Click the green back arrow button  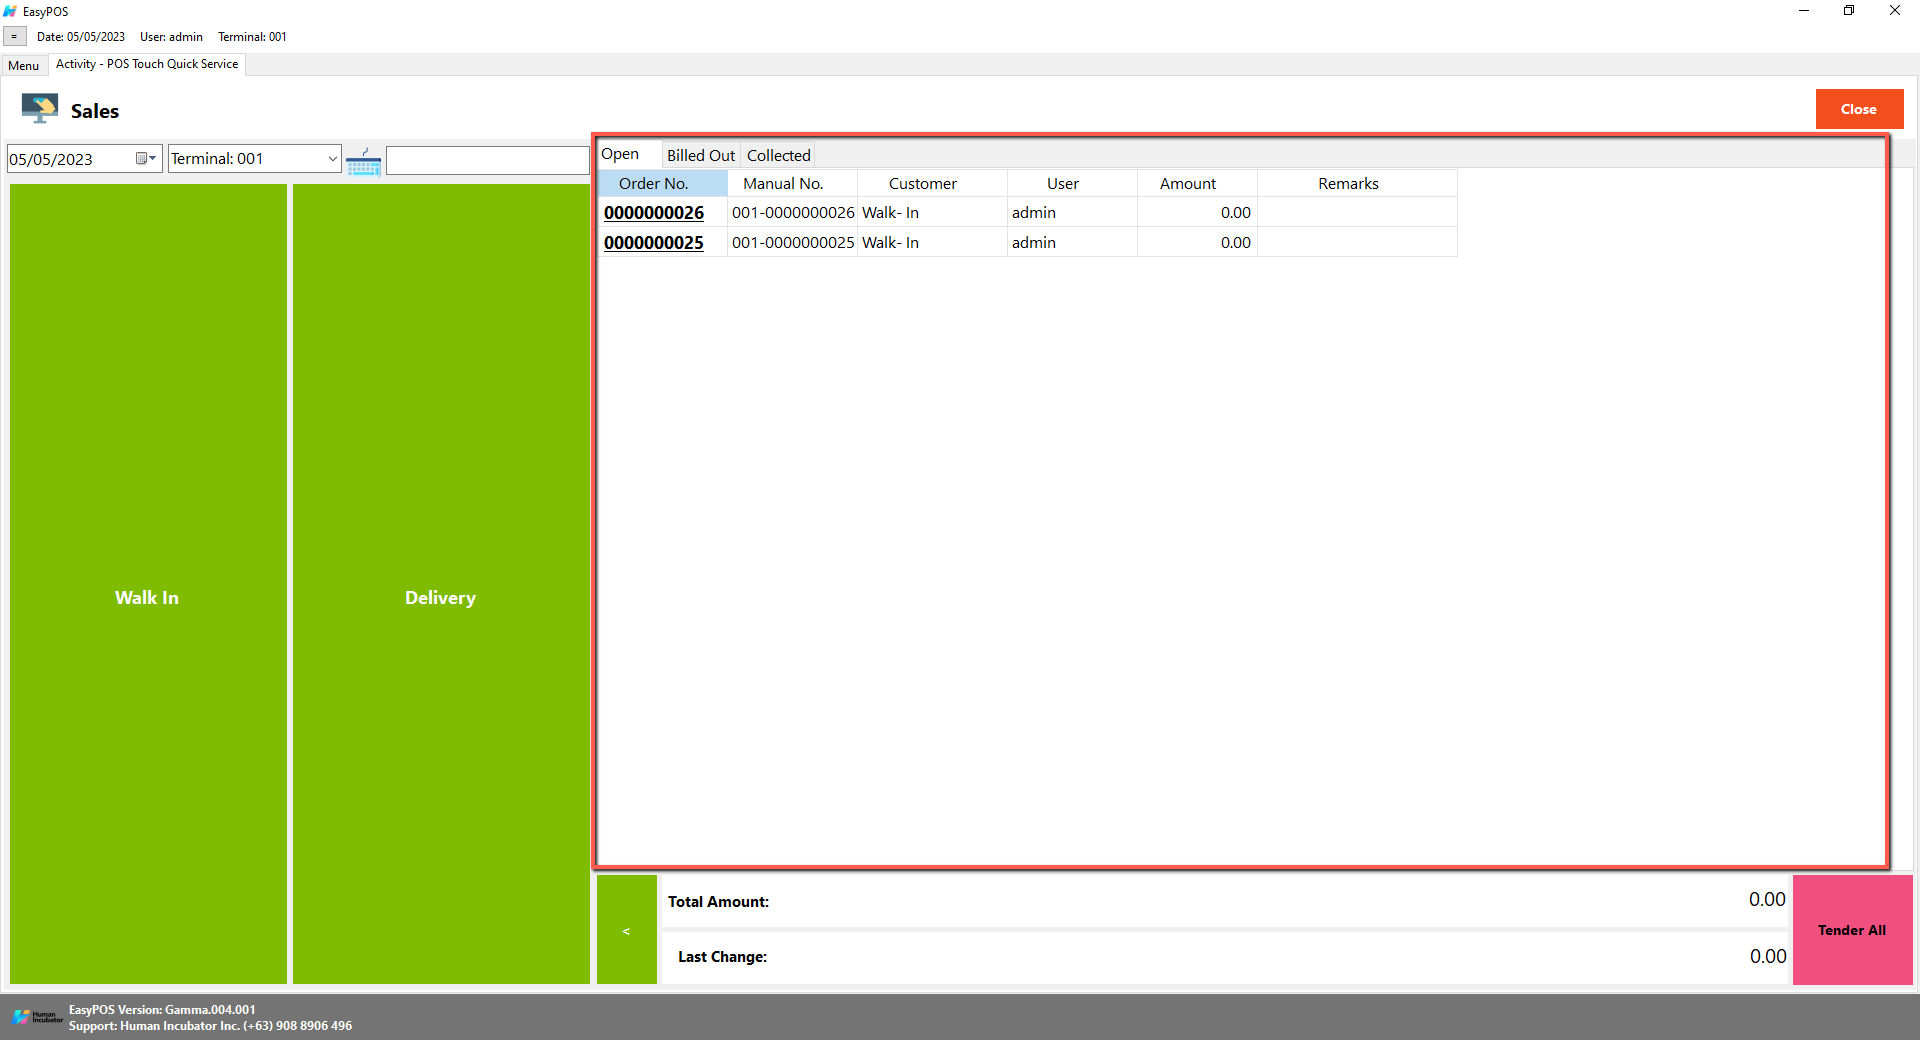[627, 930]
